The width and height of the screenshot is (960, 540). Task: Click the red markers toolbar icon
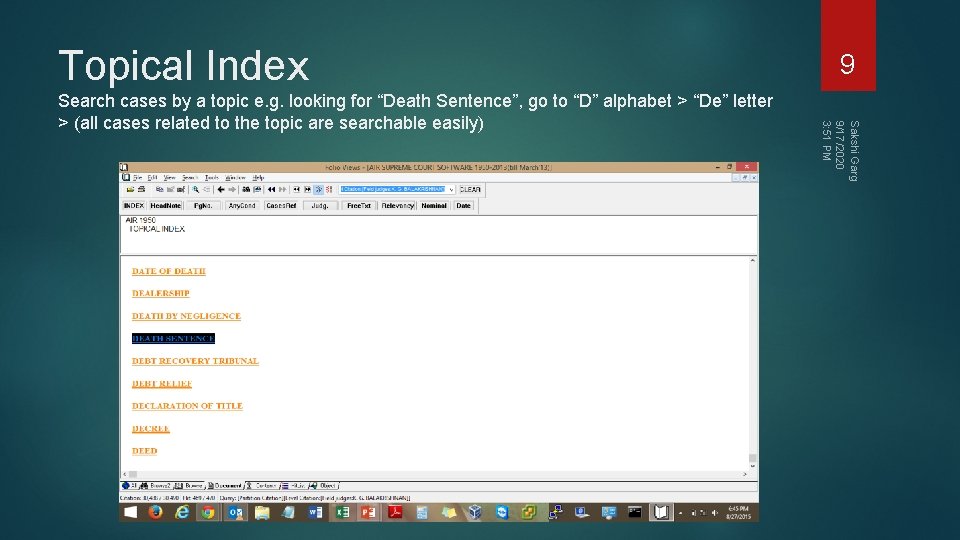(x=329, y=190)
